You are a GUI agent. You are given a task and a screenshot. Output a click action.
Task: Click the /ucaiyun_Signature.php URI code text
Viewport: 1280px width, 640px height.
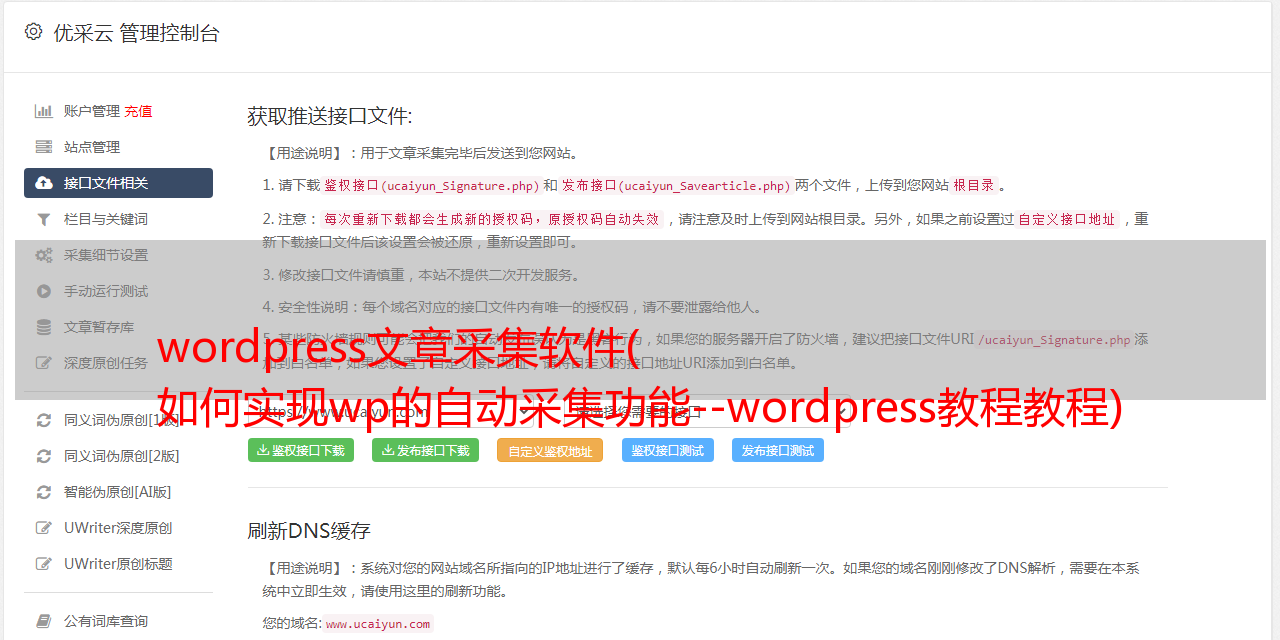[1054, 339]
